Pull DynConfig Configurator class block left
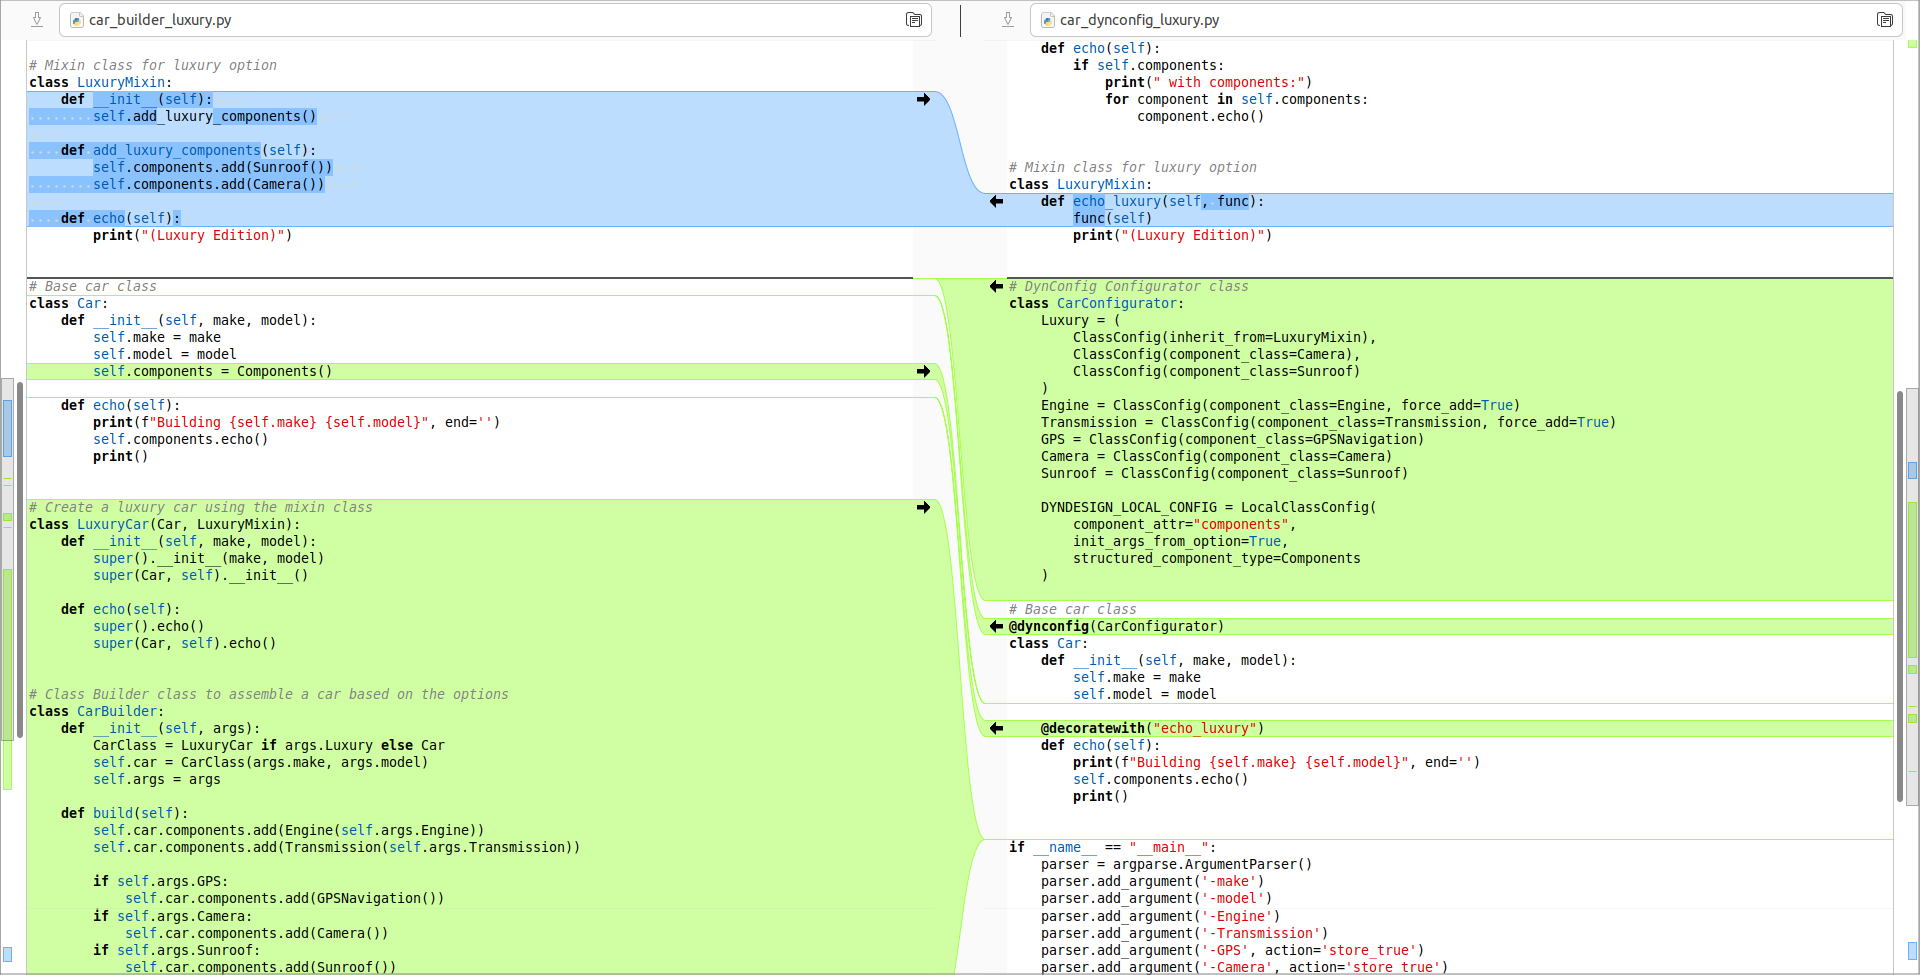The height and width of the screenshot is (975, 1920). coord(996,287)
